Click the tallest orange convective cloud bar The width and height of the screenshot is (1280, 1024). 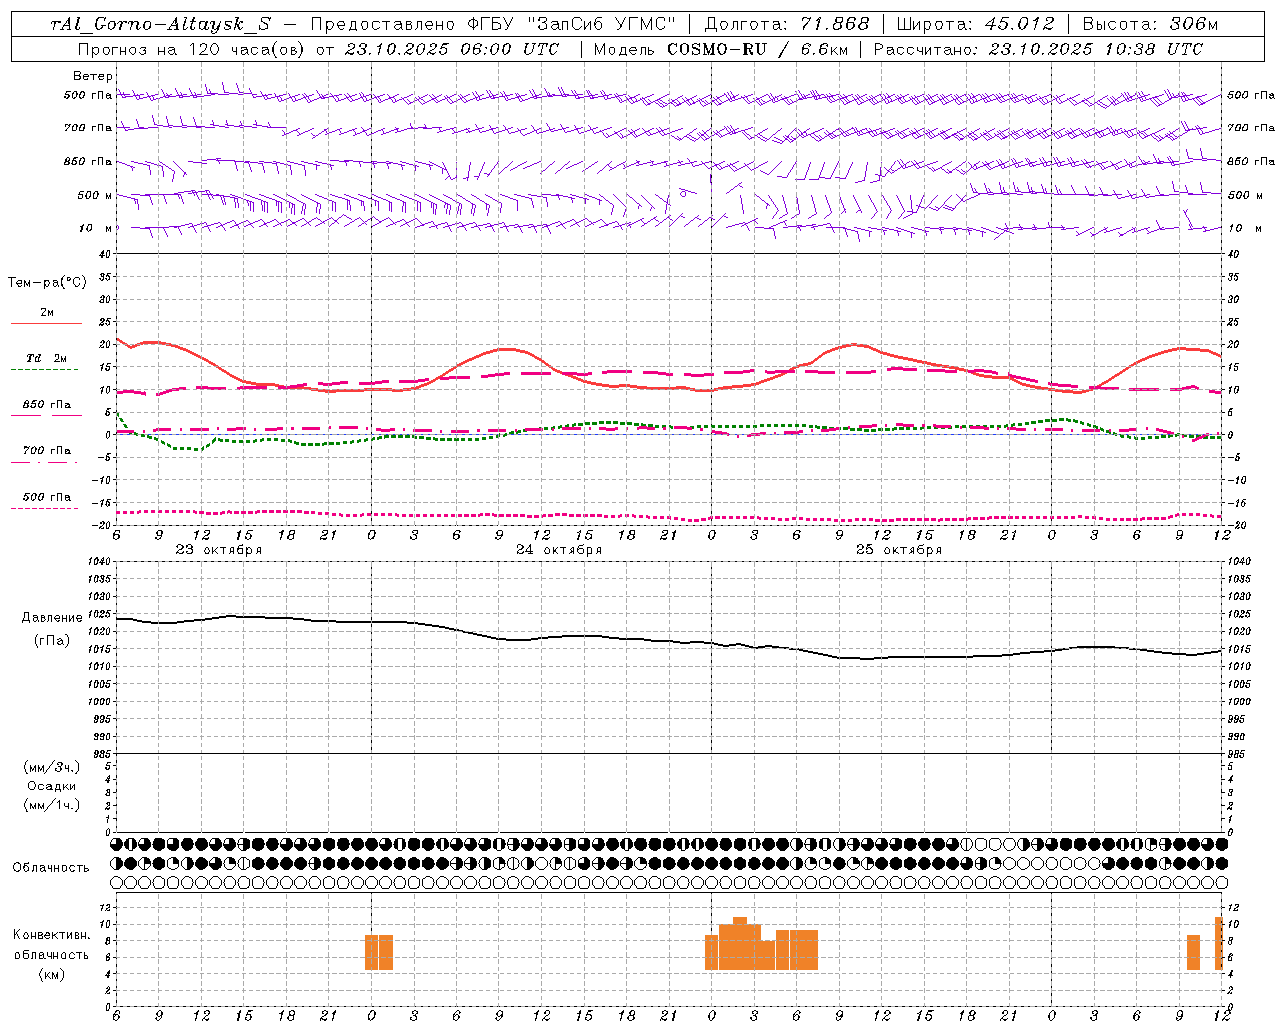740,943
